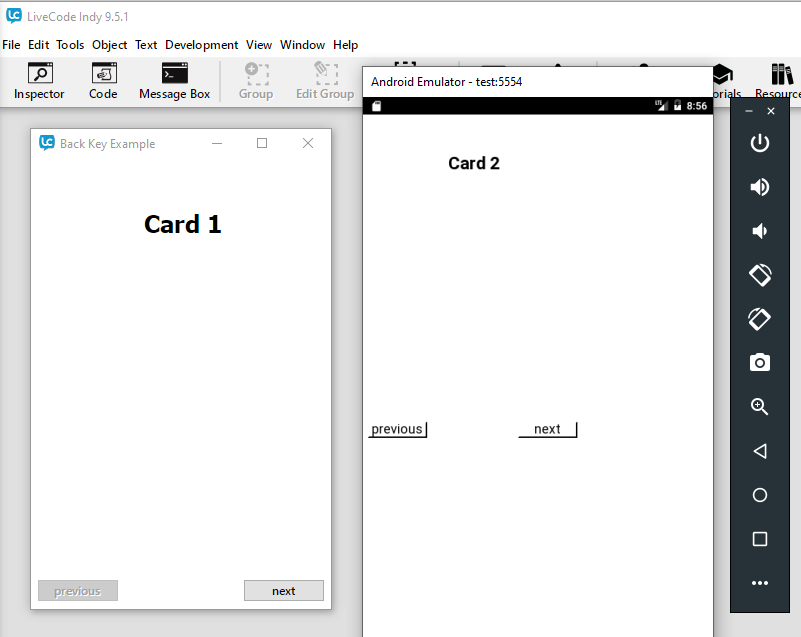Open the View menu
The image size is (801, 637).
259,45
